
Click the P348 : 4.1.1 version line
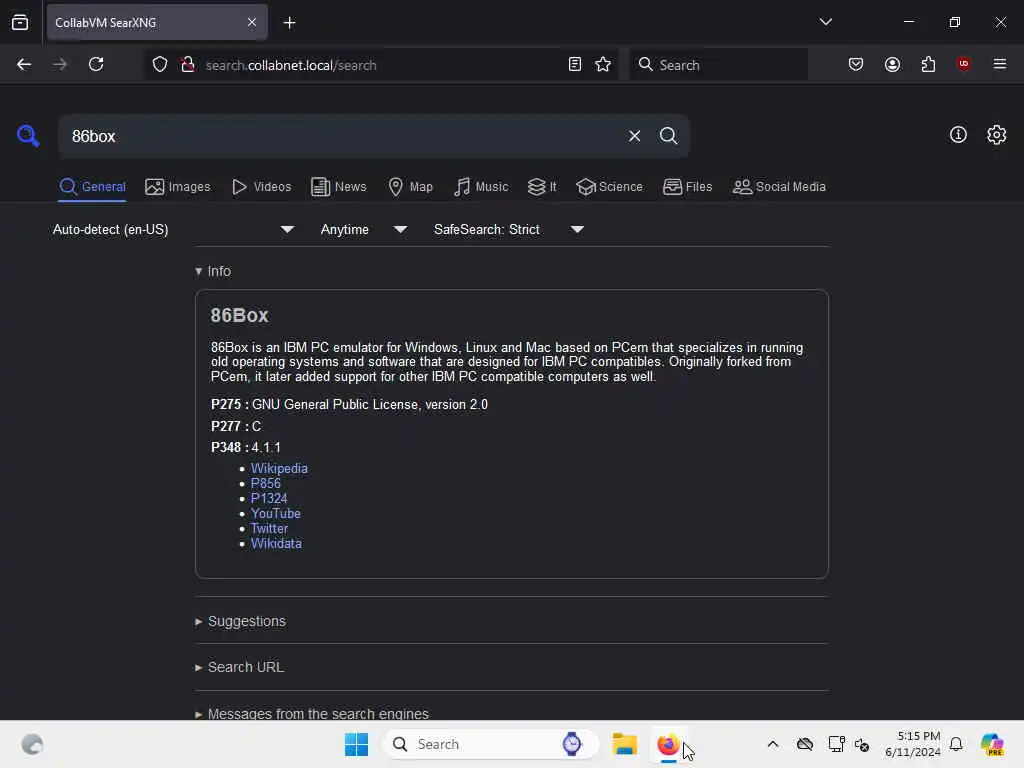[x=246, y=447]
